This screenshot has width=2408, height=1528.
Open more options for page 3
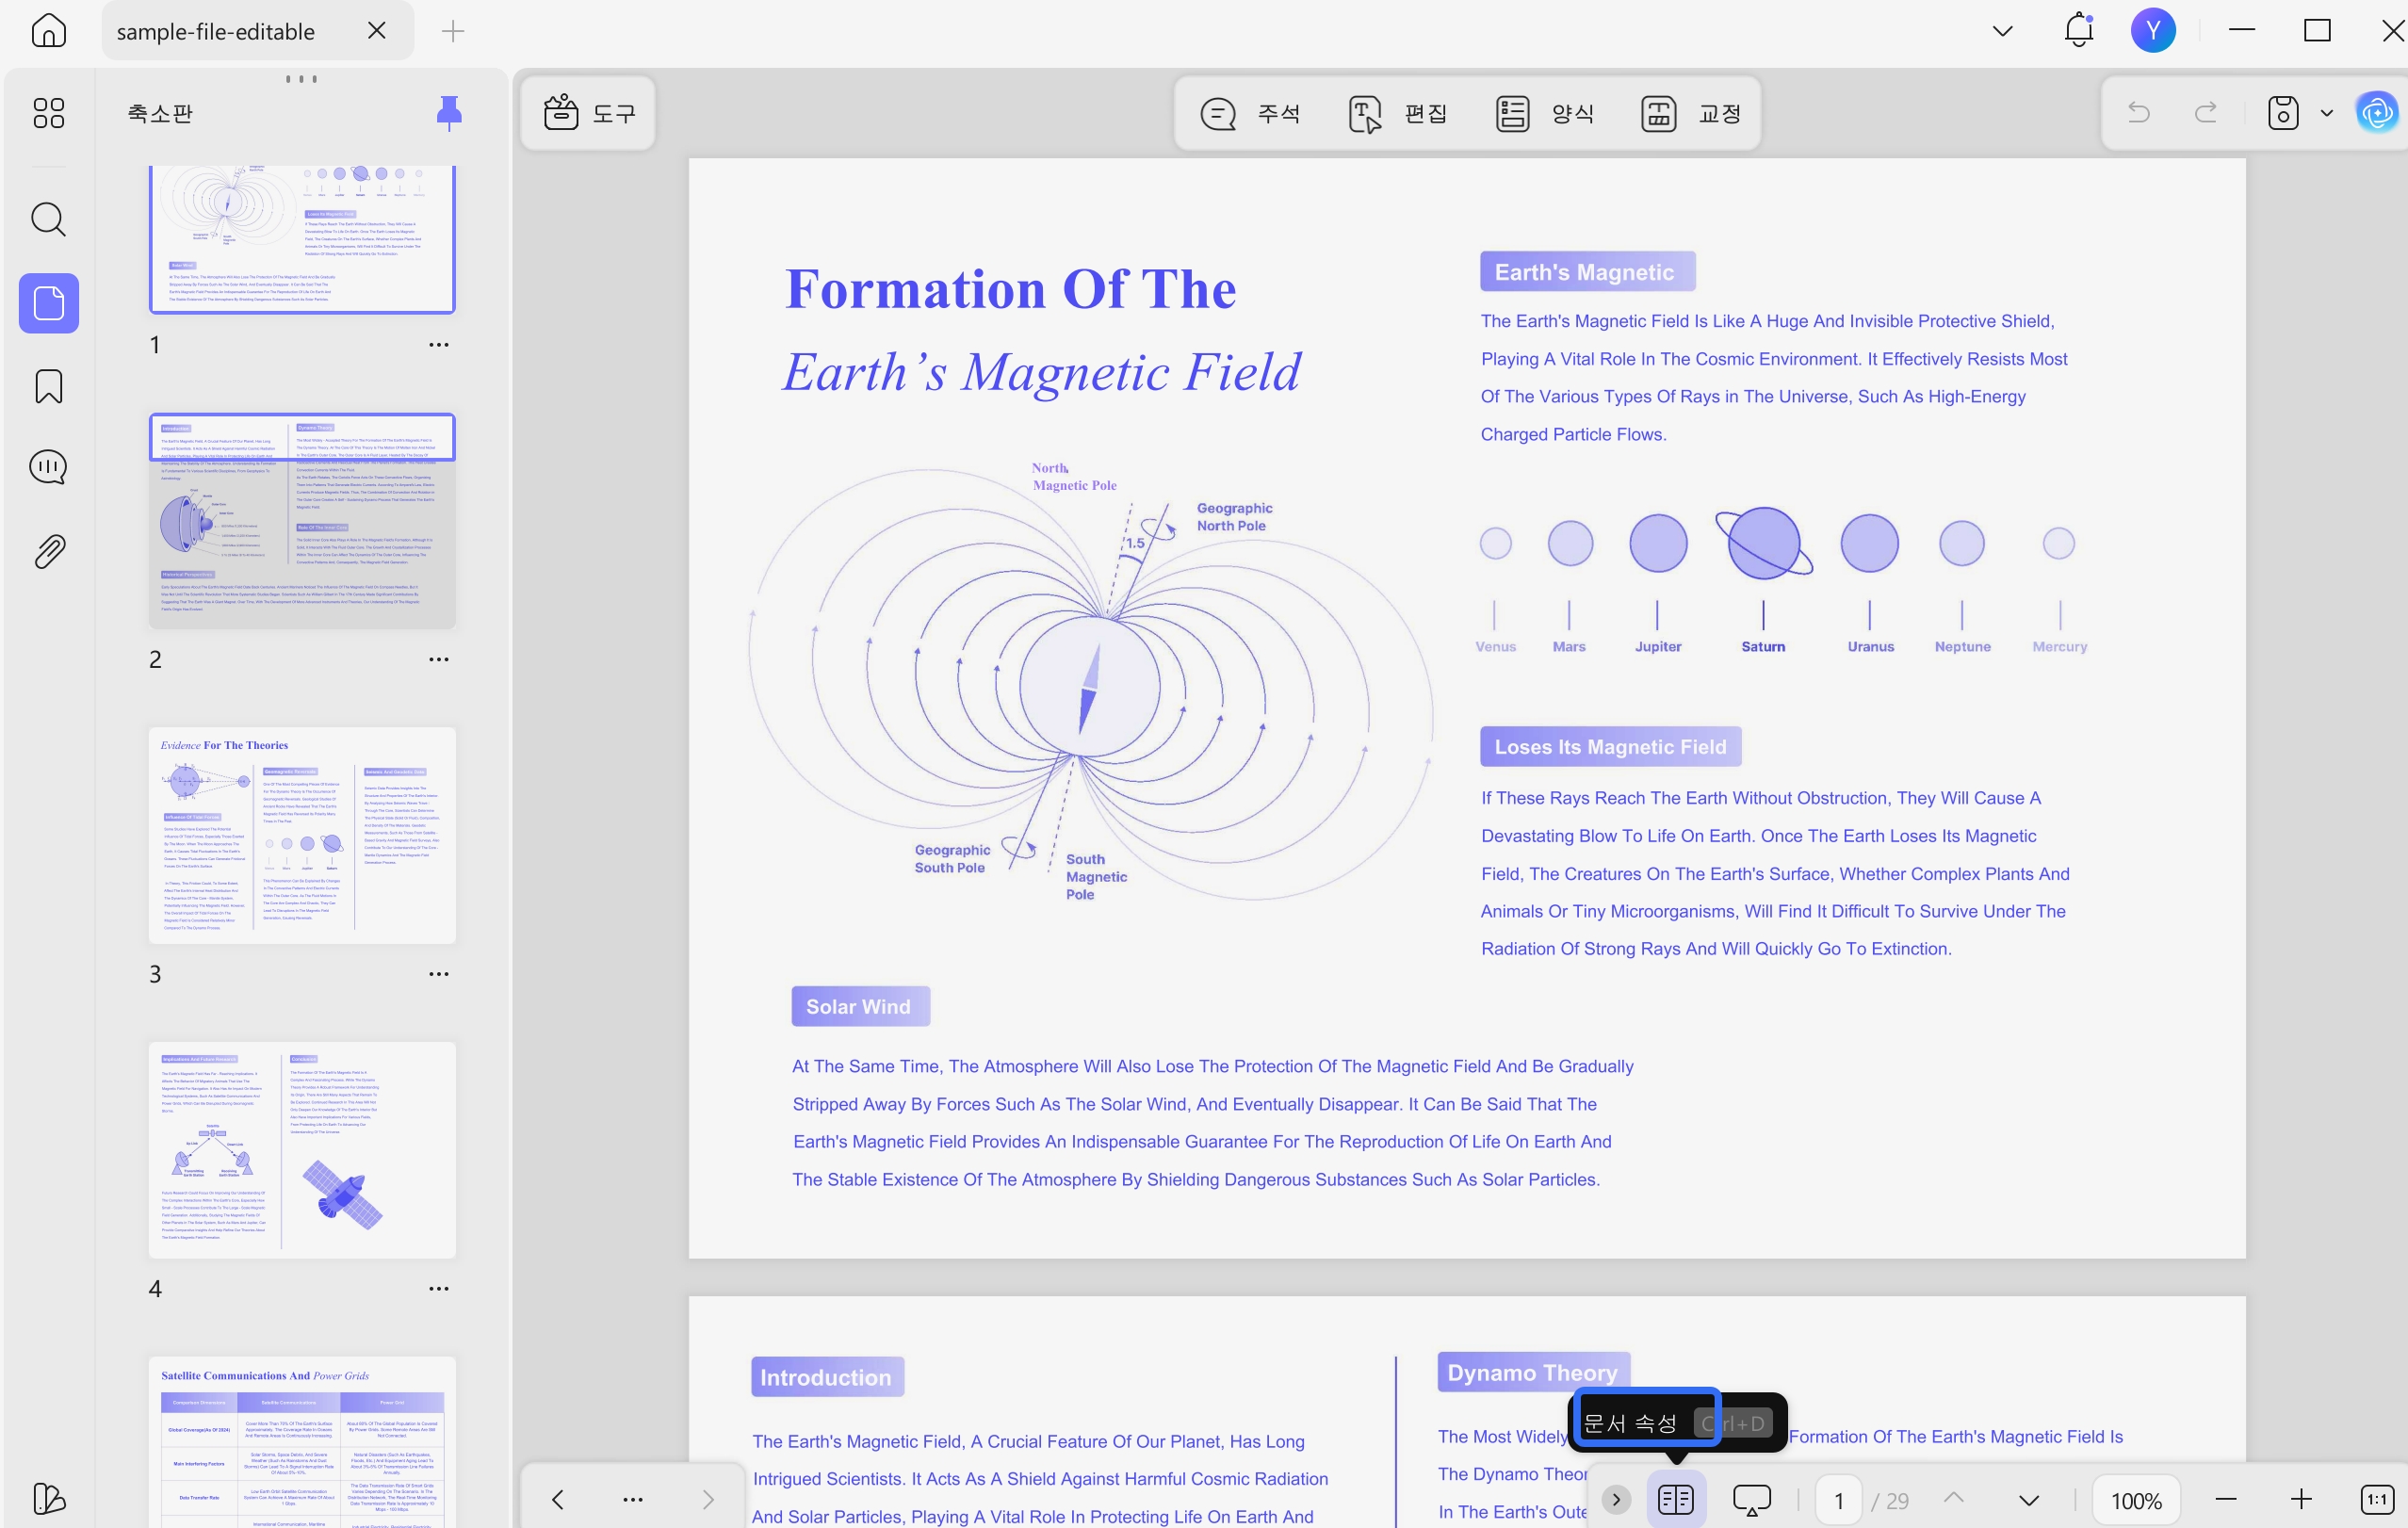(x=438, y=974)
